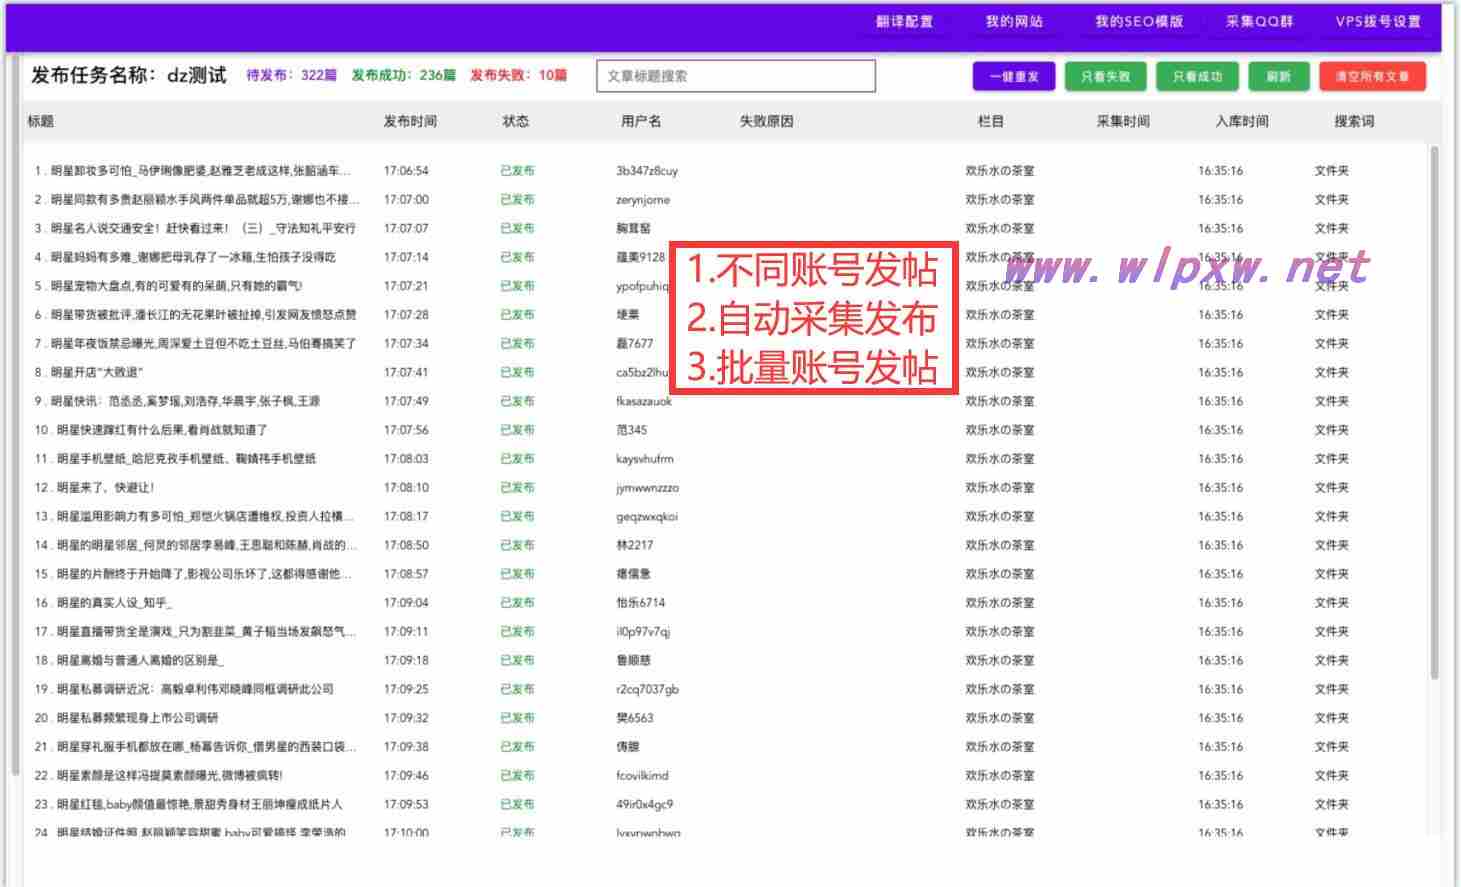
Task: Click the 发布时间 column header
Action: [410, 121]
